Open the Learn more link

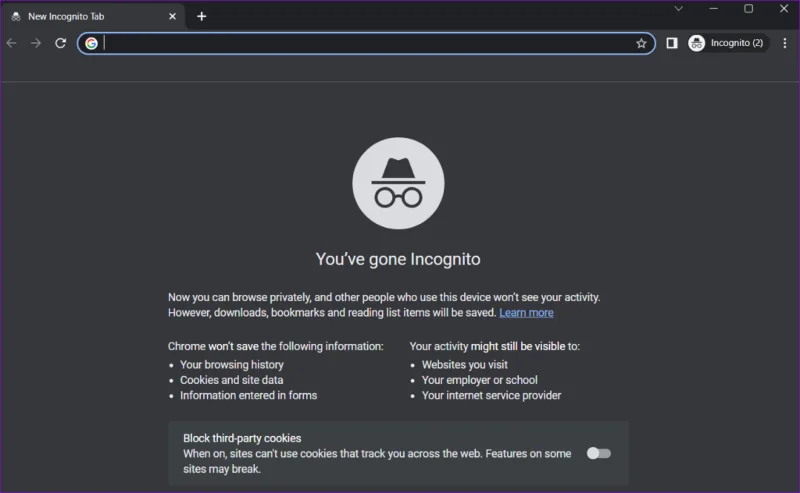click(x=526, y=313)
